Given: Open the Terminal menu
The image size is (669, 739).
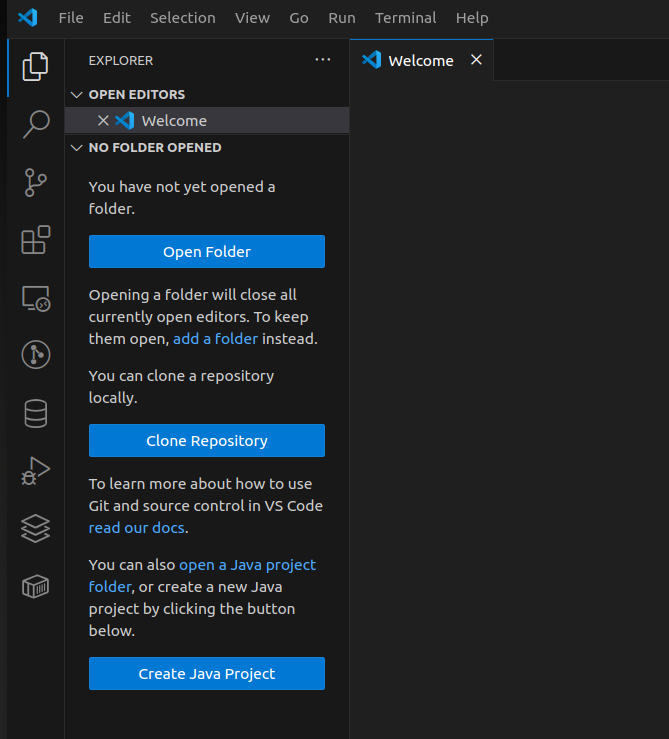Looking at the screenshot, I should 405,18.
